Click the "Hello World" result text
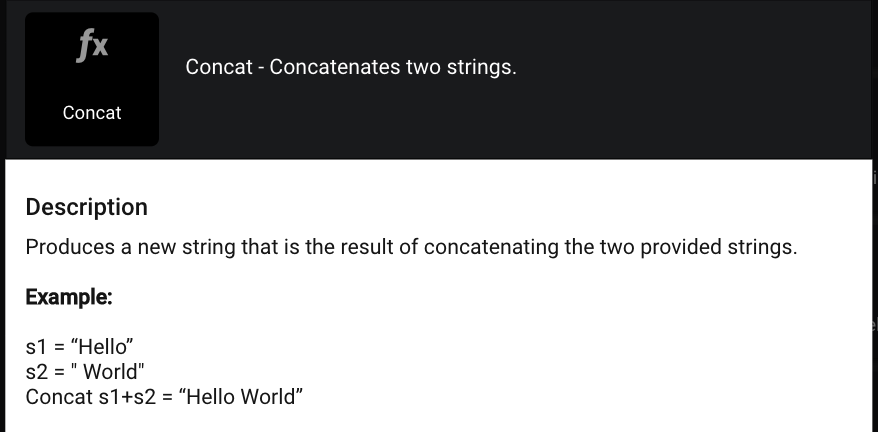This screenshot has height=432, width=878. pyautogui.click(x=240, y=397)
